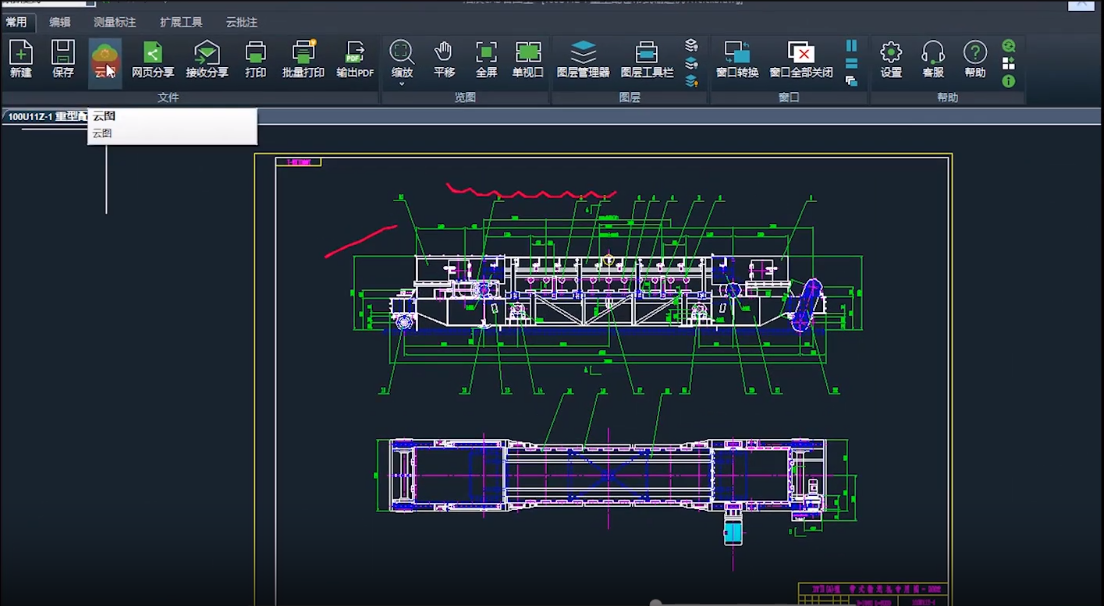Open the 编辑 ribbon tab
This screenshot has height=606, width=1104.
[x=60, y=22]
